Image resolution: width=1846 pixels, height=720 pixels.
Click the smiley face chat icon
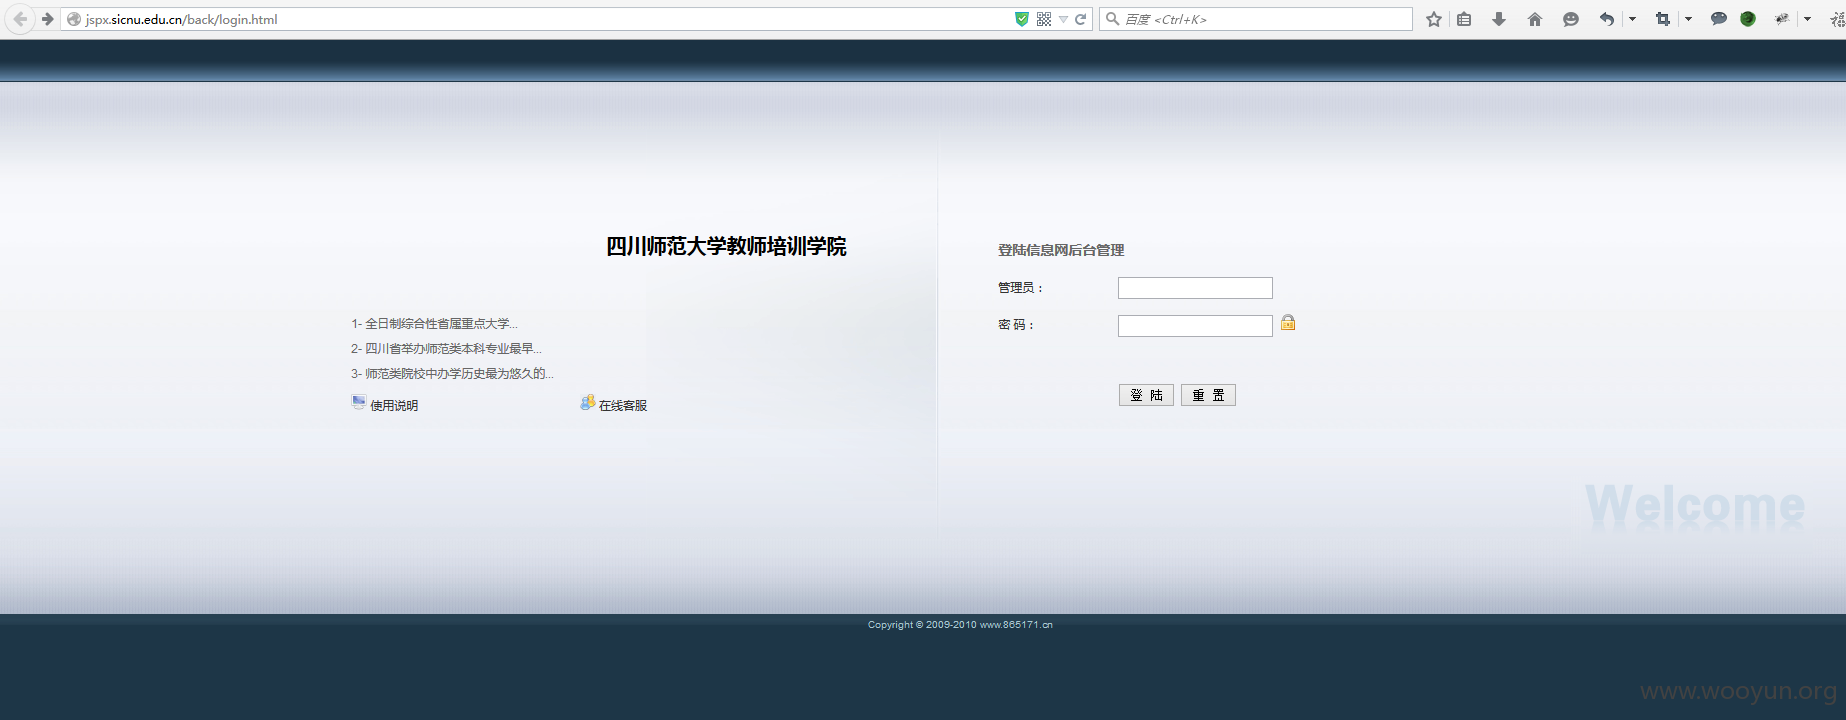[1571, 19]
